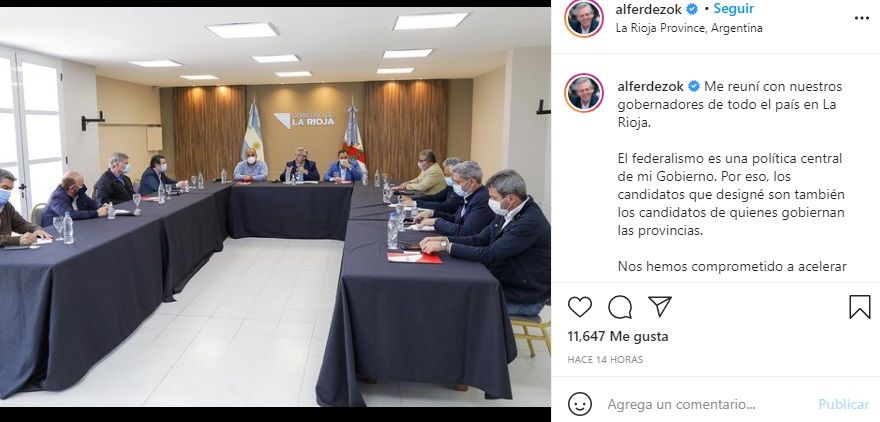
Task: Open emoji picker smiley icon
Action: pos(580,404)
